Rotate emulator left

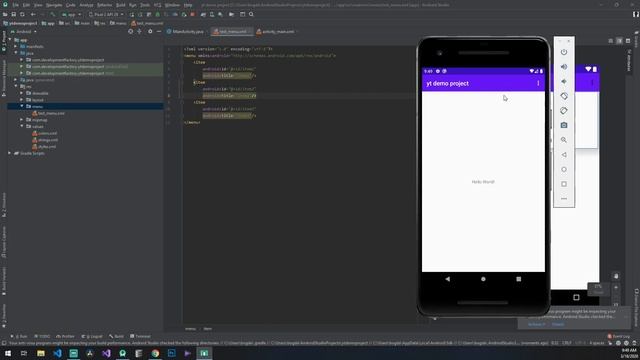tap(564, 96)
